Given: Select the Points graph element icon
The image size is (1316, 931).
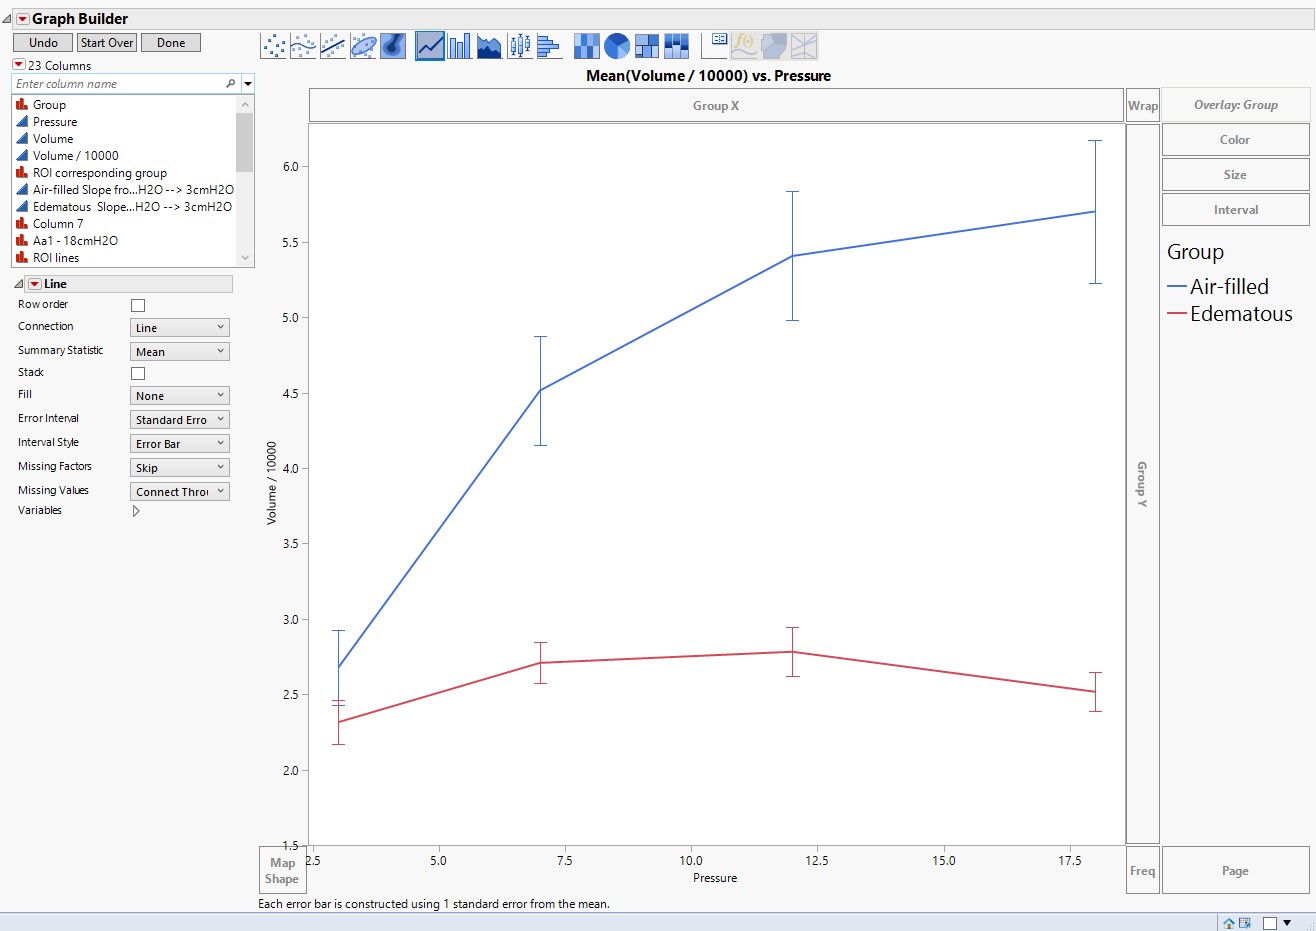Looking at the screenshot, I should click(x=273, y=46).
